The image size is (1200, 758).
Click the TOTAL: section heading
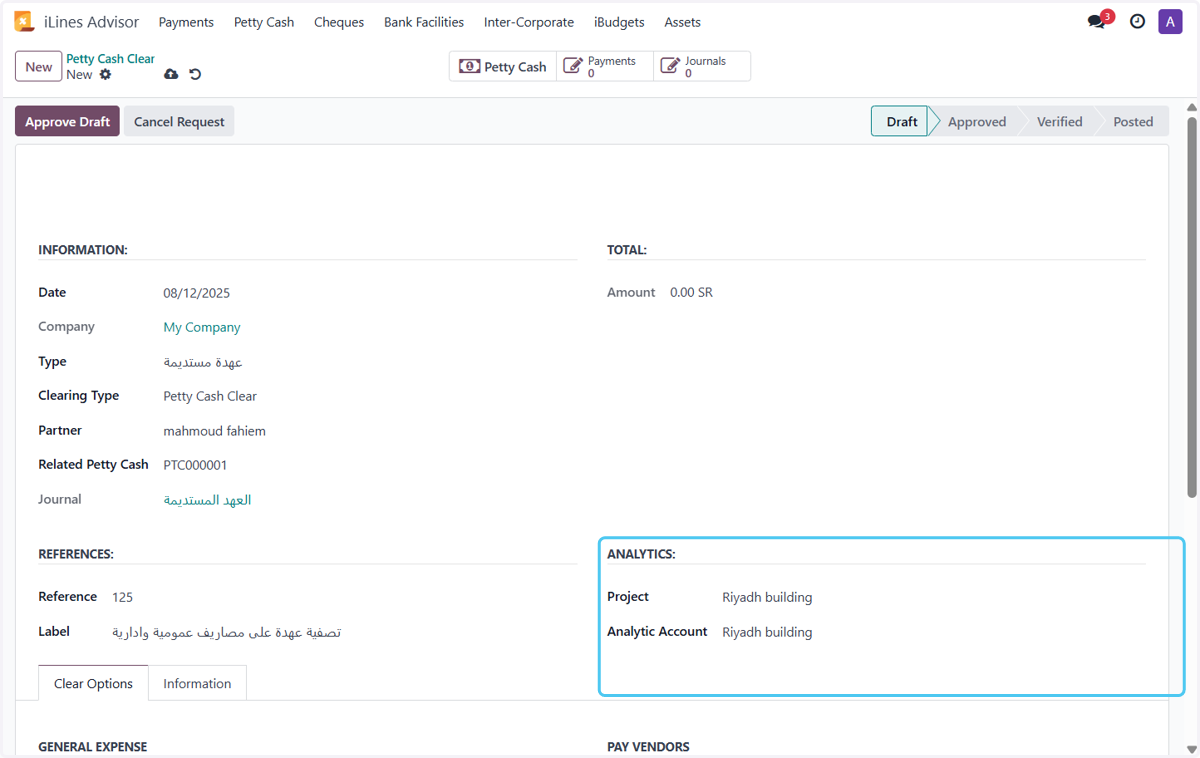tap(627, 250)
